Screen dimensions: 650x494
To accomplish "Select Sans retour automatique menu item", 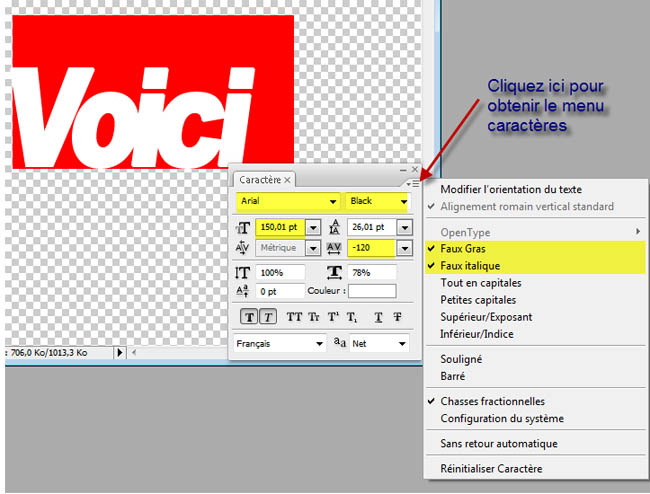I will [536, 444].
